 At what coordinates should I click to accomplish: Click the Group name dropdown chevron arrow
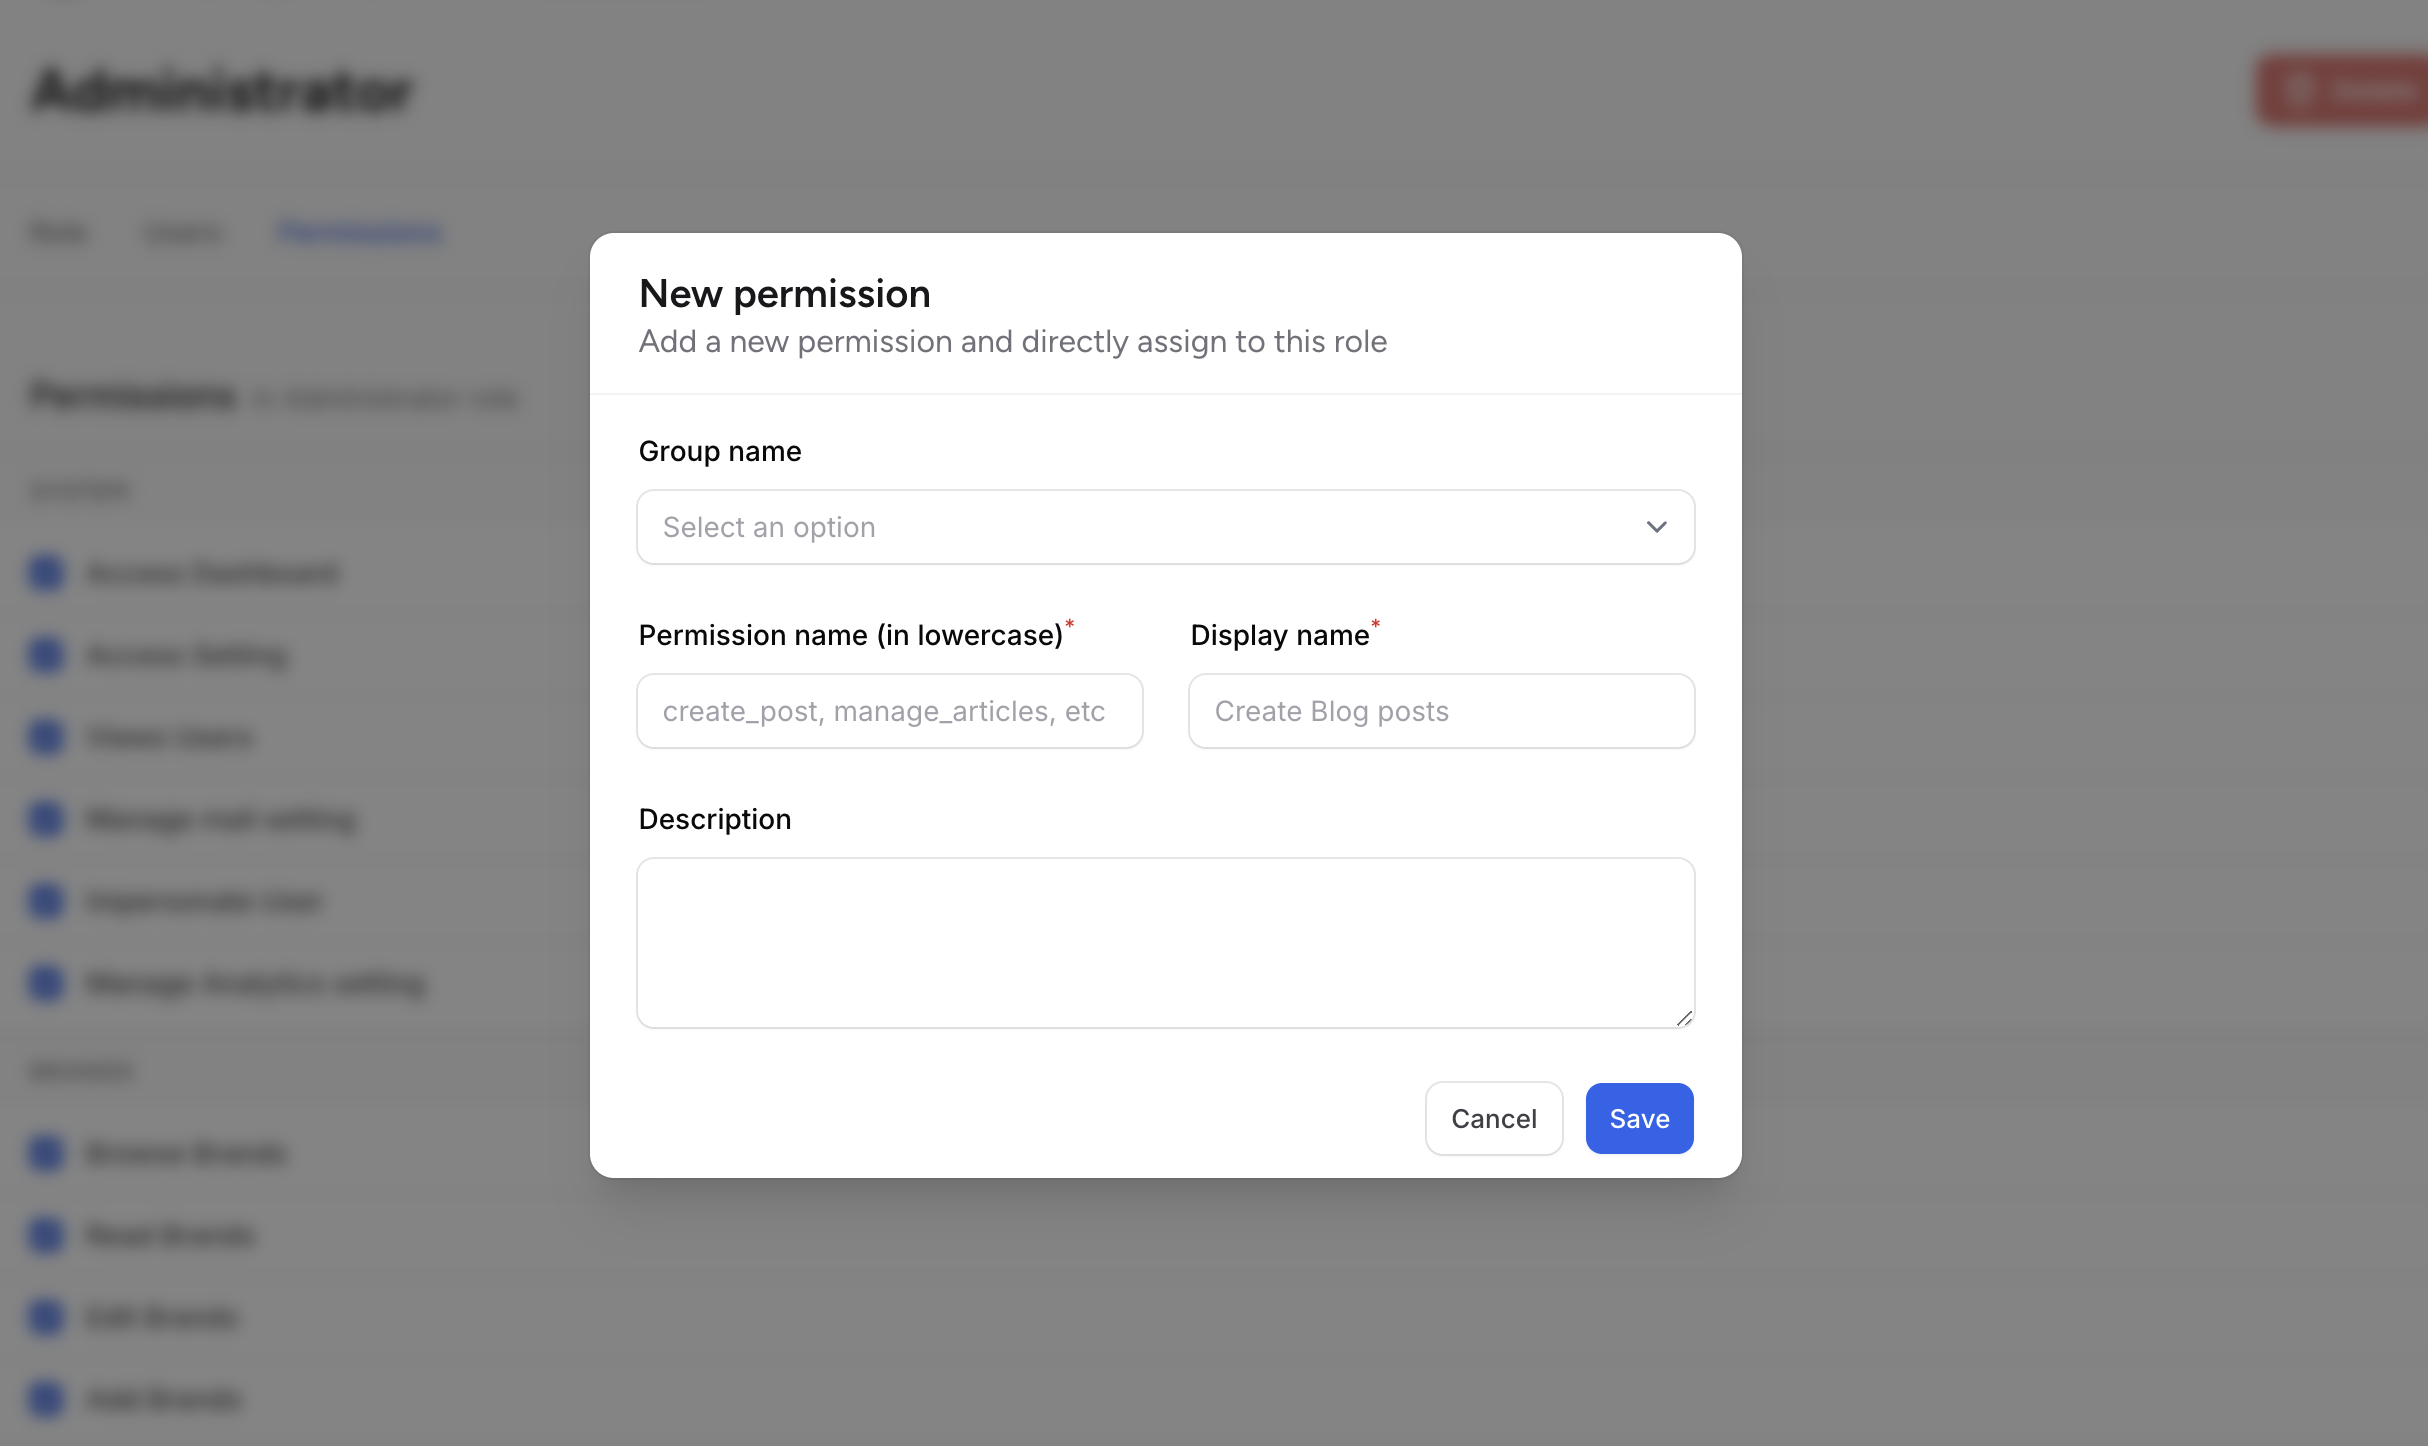(x=1656, y=527)
